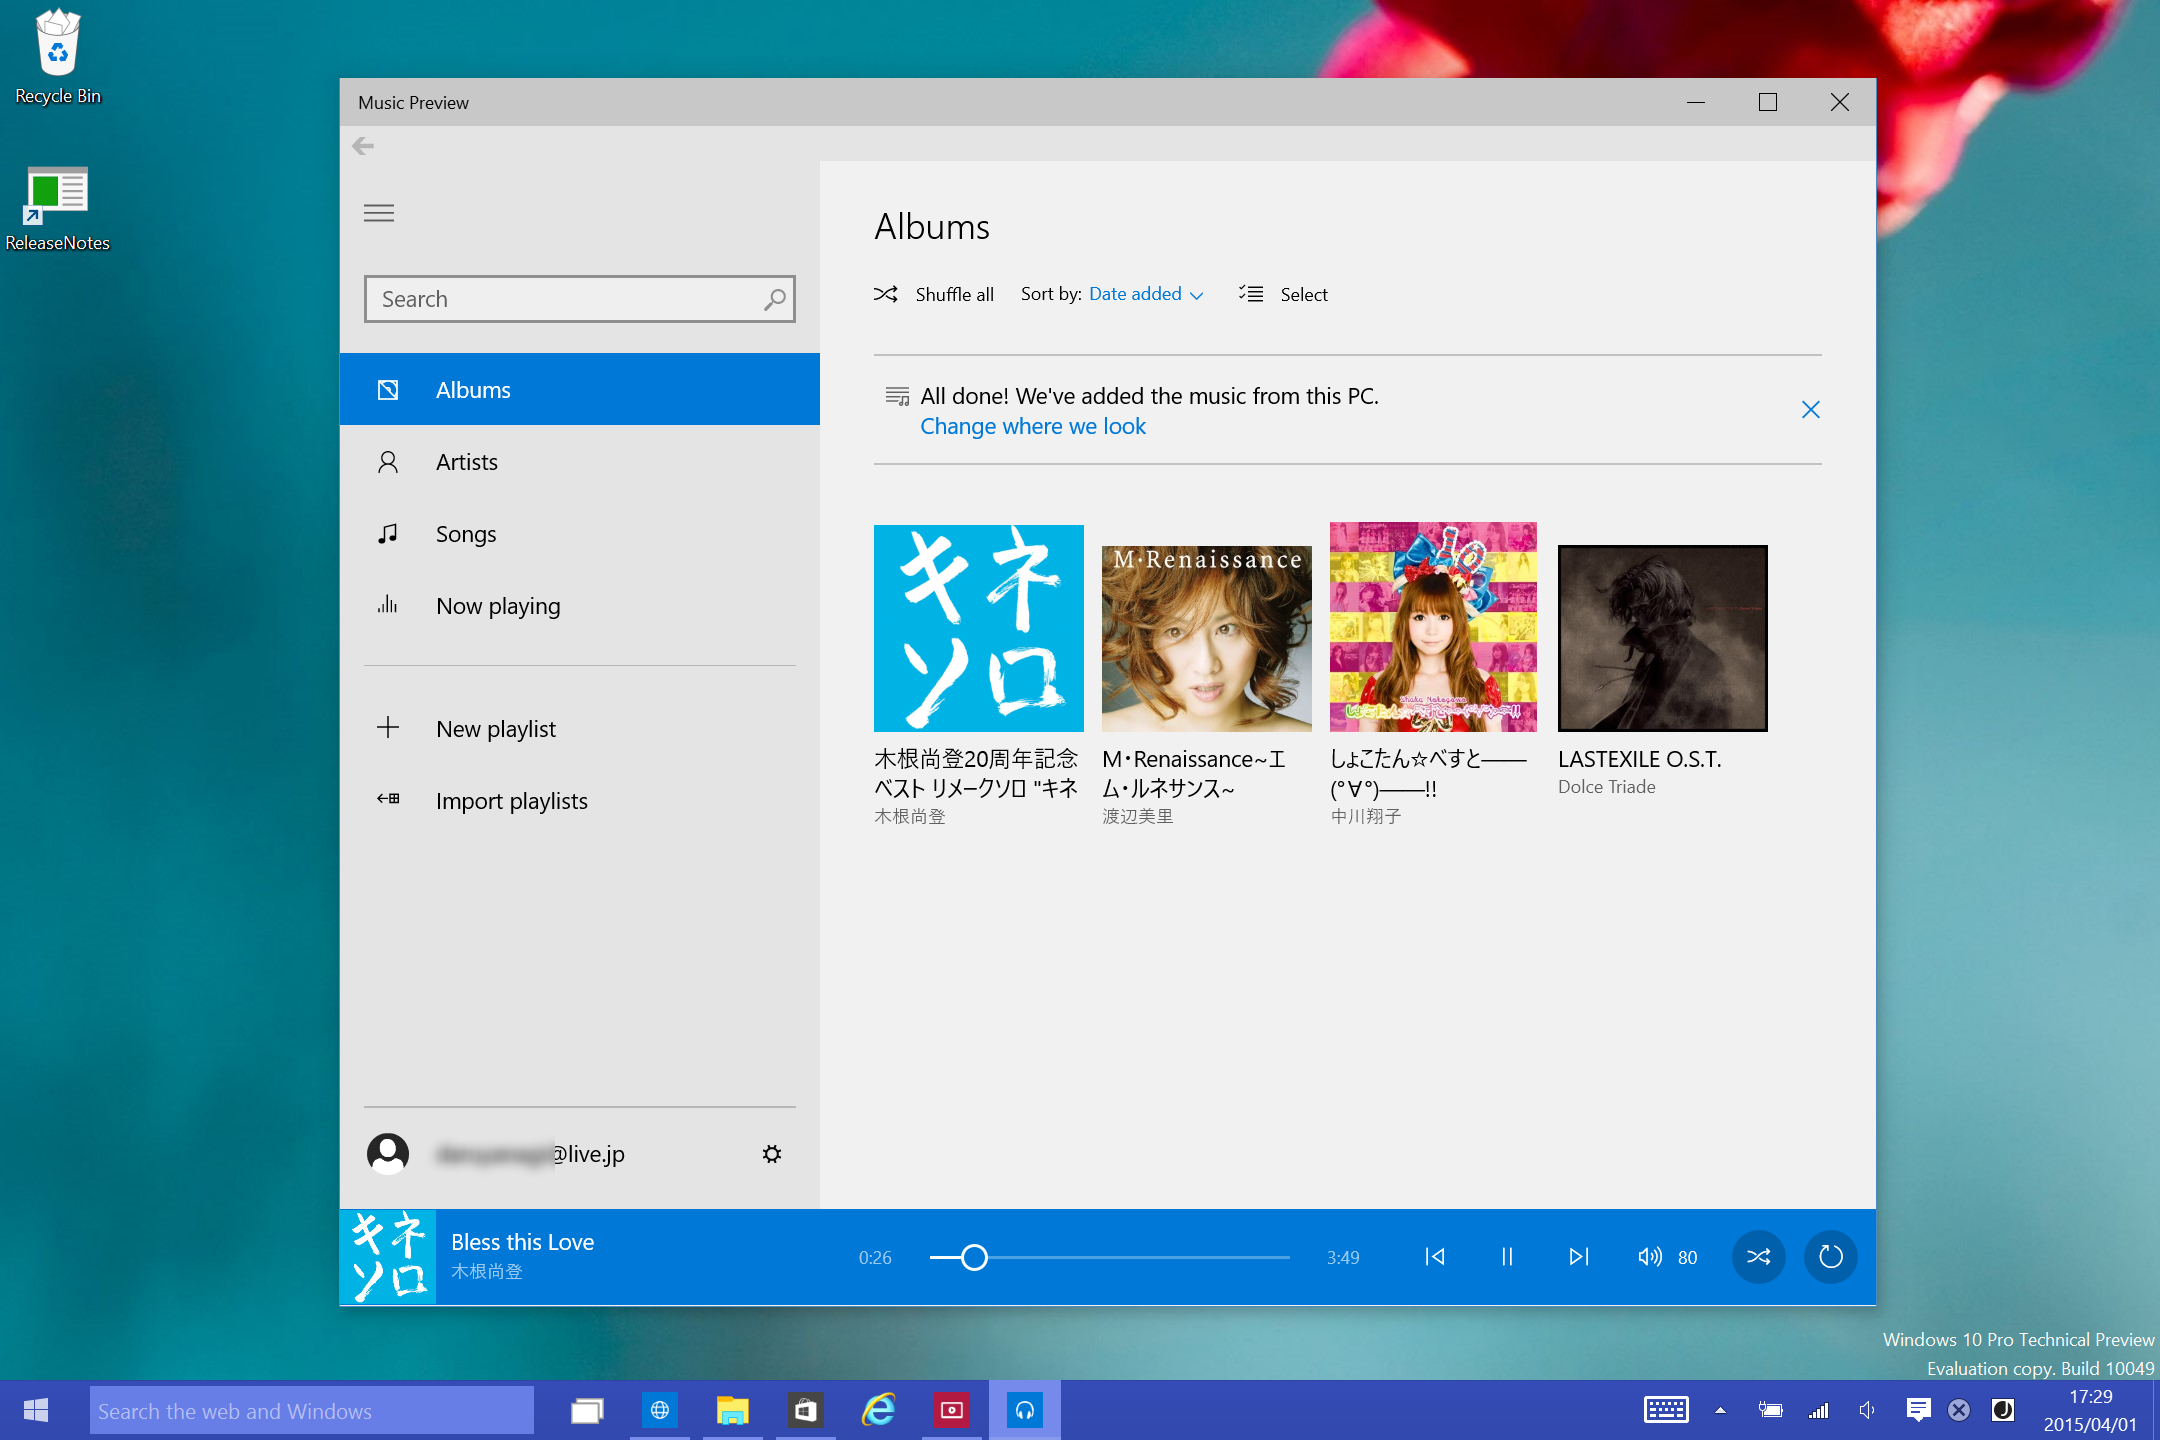Open the LASTEXILE O.S.T. album thumbnail
This screenshot has height=1440, width=2160.
click(x=1662, y=638)
